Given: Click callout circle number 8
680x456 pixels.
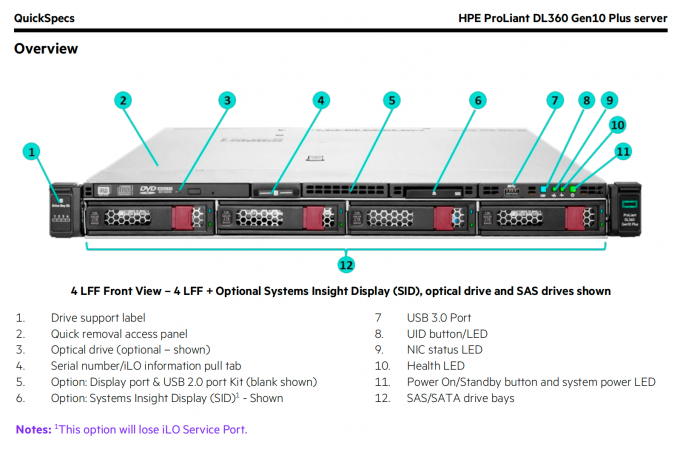Looking at the screenshot, I should (586, 100).
